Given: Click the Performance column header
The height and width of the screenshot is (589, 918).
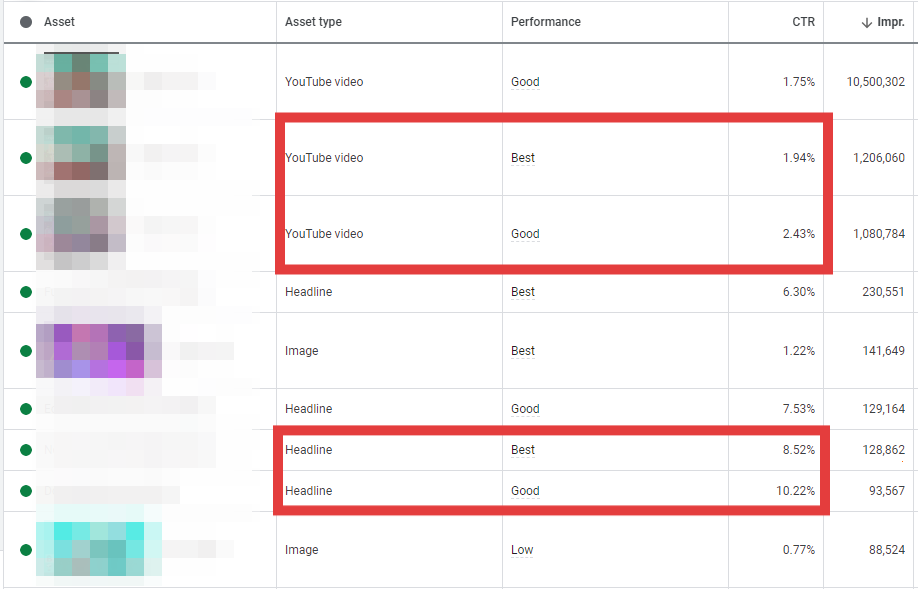Looking at the screenshot, I should tap(546, 22).
